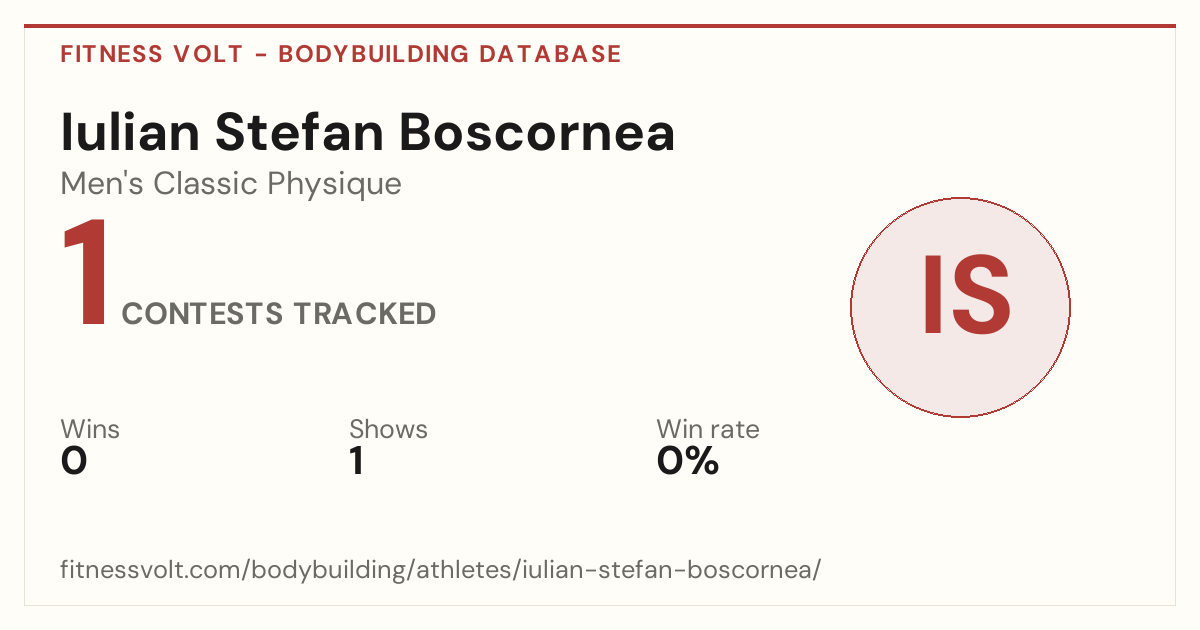
Task: Click the letter I inside the avatar
Action: (x=929, y=294)
